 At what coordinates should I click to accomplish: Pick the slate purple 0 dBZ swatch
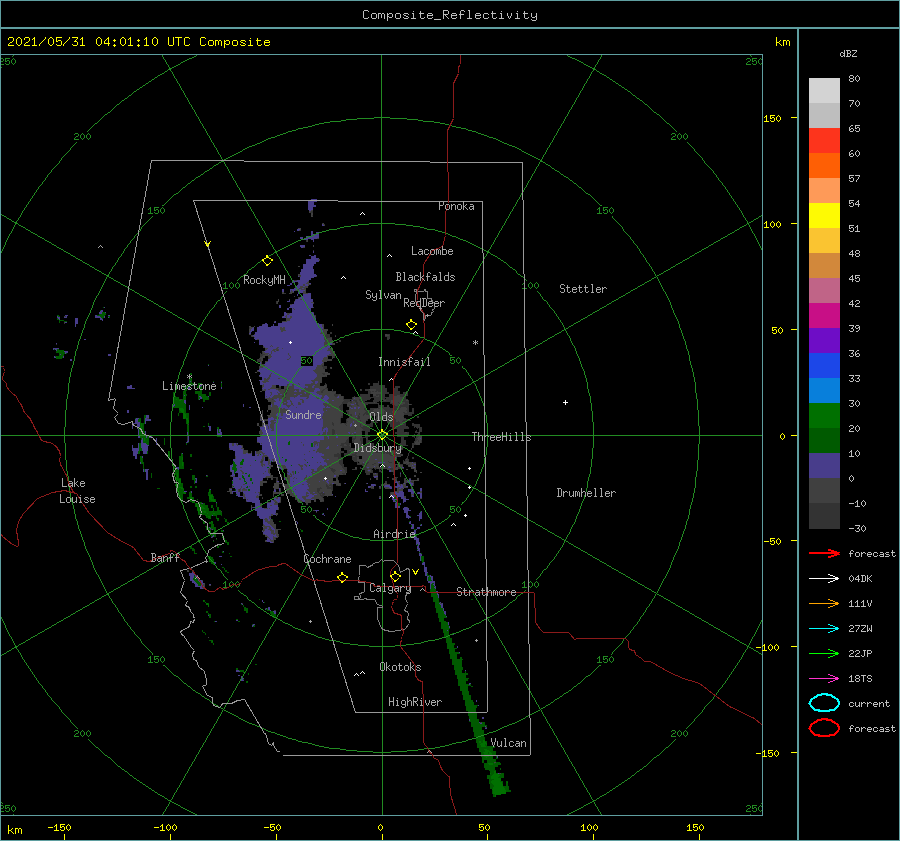824,466
